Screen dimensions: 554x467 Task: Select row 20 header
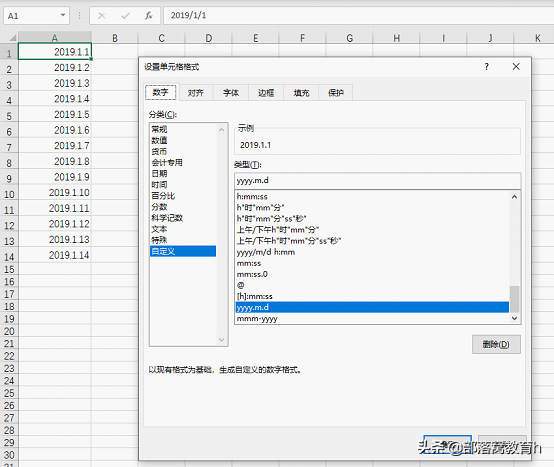[9, 331]
